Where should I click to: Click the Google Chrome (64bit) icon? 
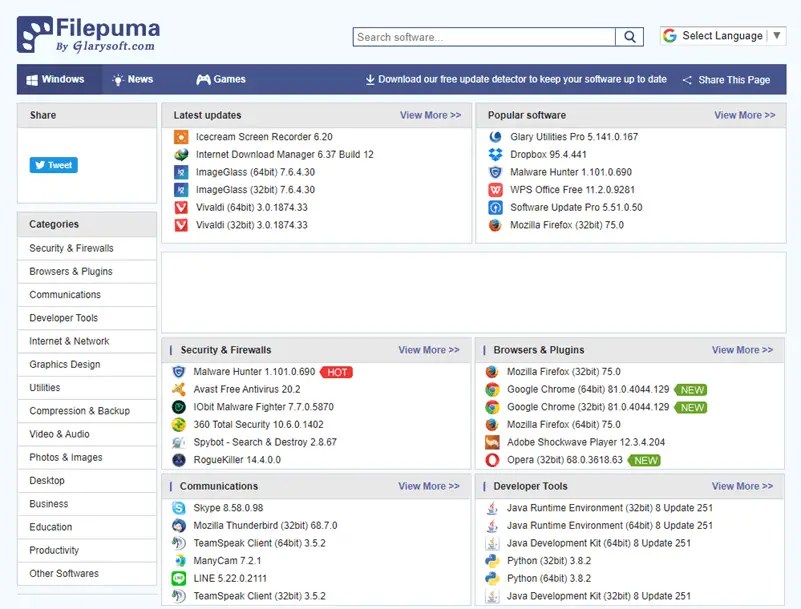point(492,389)
